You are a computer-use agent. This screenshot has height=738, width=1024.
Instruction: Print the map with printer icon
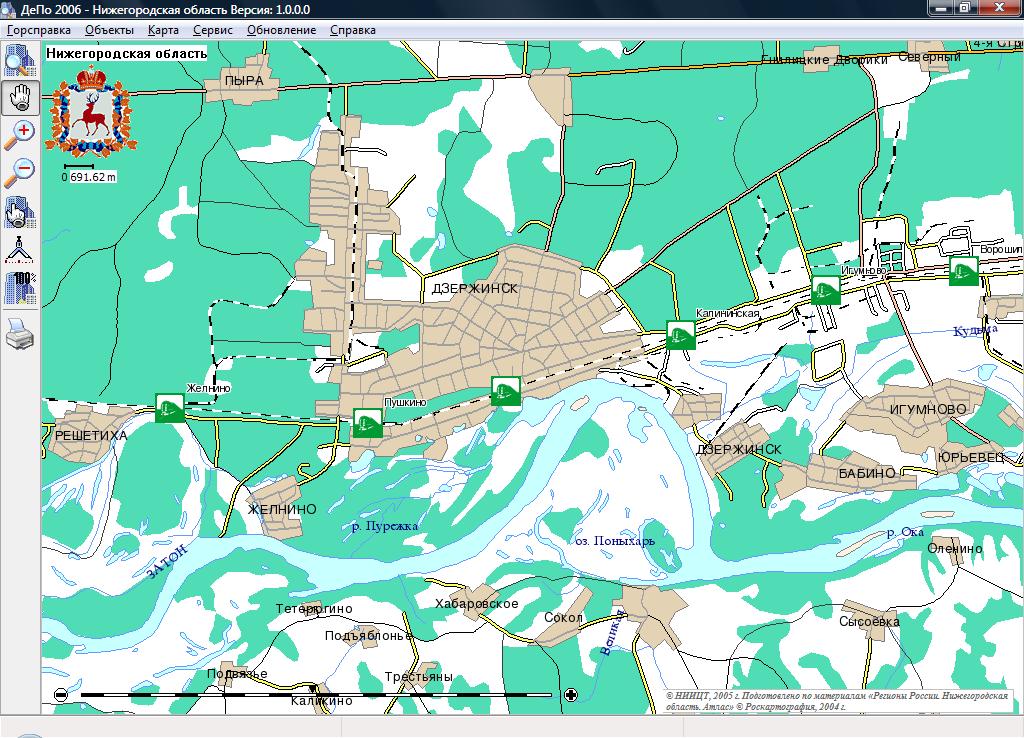click(x=20, y=333)
